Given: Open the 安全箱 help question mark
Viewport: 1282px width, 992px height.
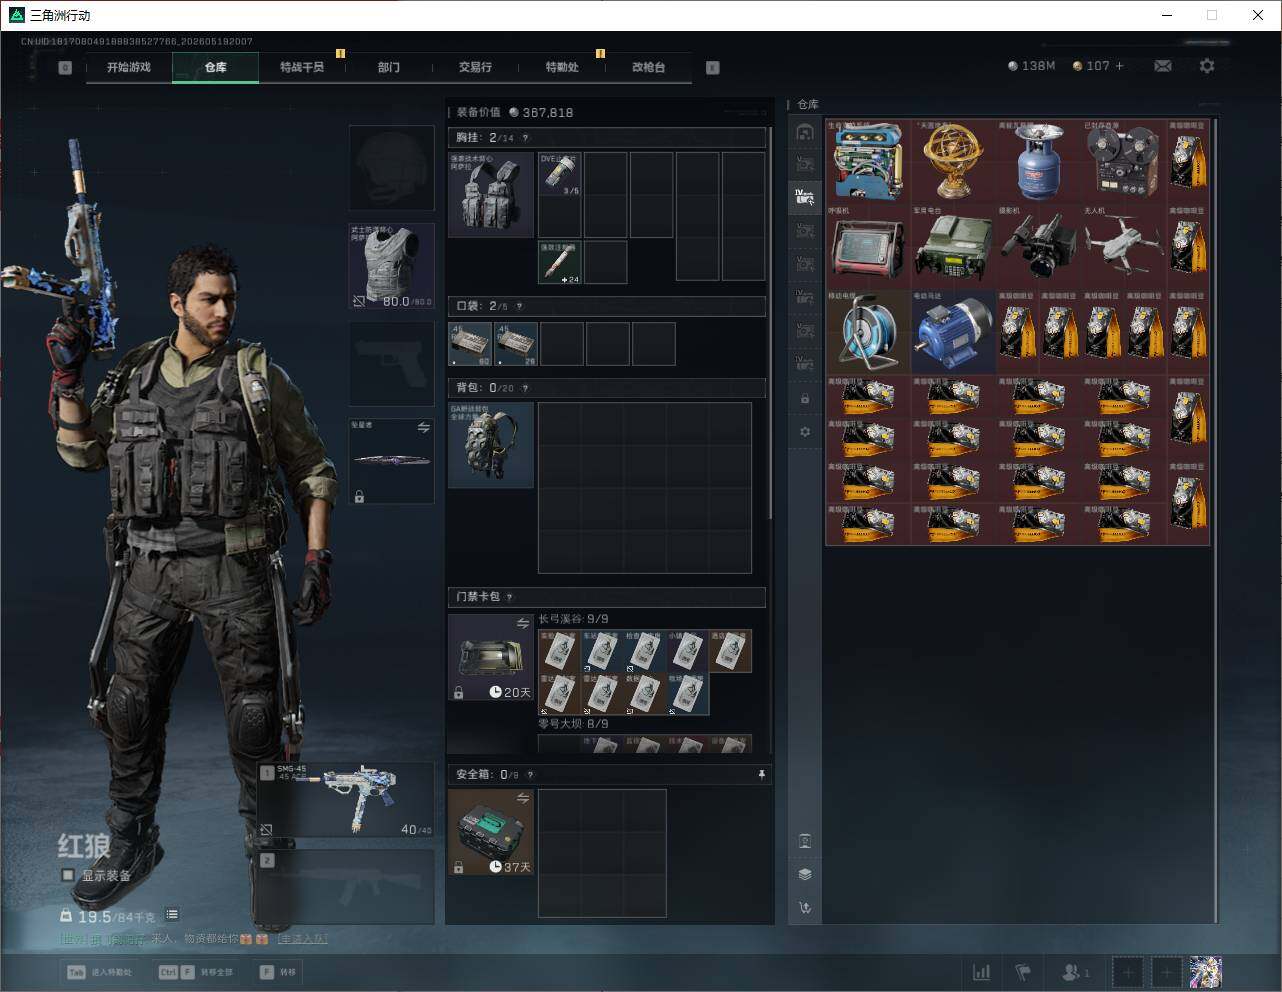Looking at the screenshot, I should pos(530,774).
